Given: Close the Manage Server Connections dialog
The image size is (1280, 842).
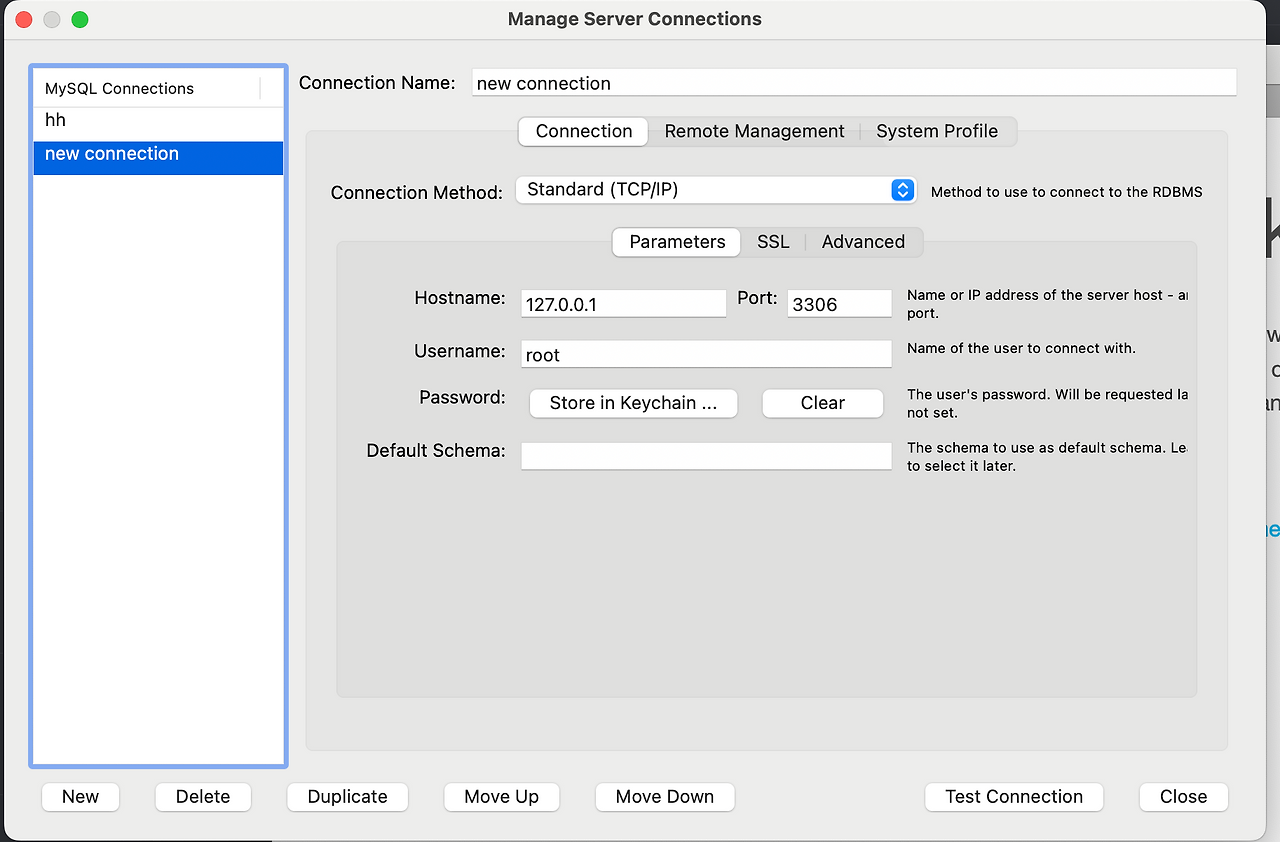Looking at the screenshot, I should 1184,797.
